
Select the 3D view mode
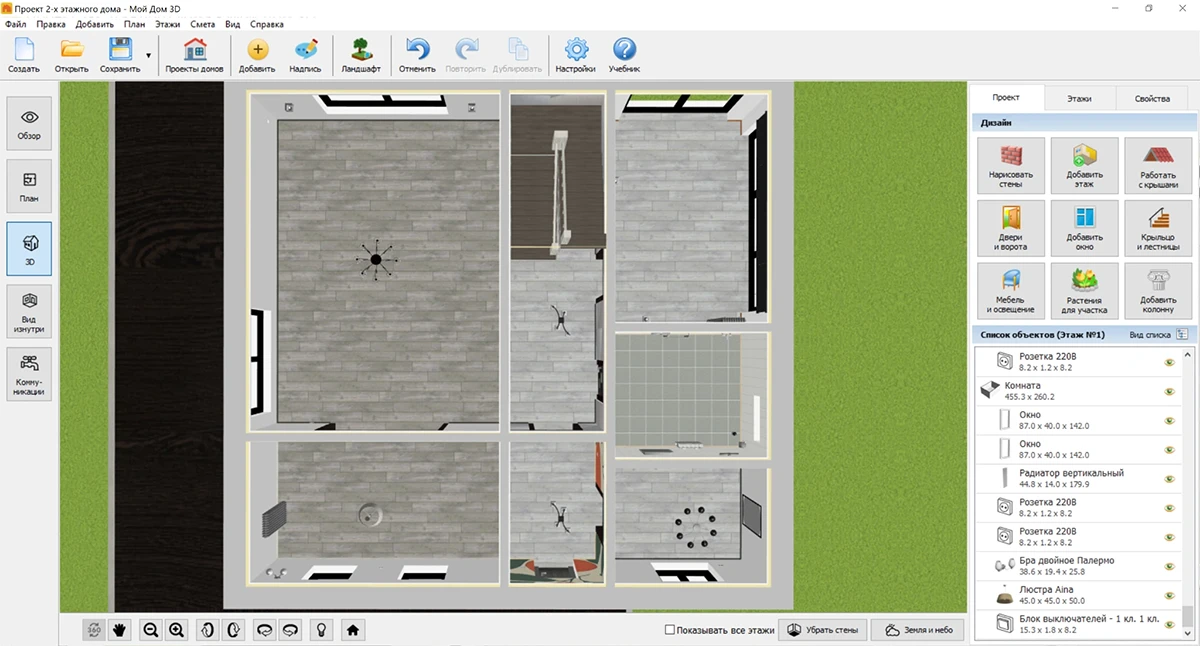click(x=29, y=249)
